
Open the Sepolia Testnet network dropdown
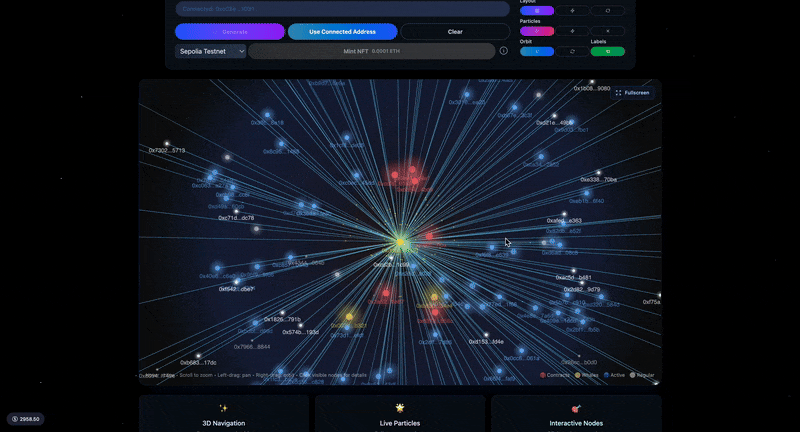click(210, 51)
